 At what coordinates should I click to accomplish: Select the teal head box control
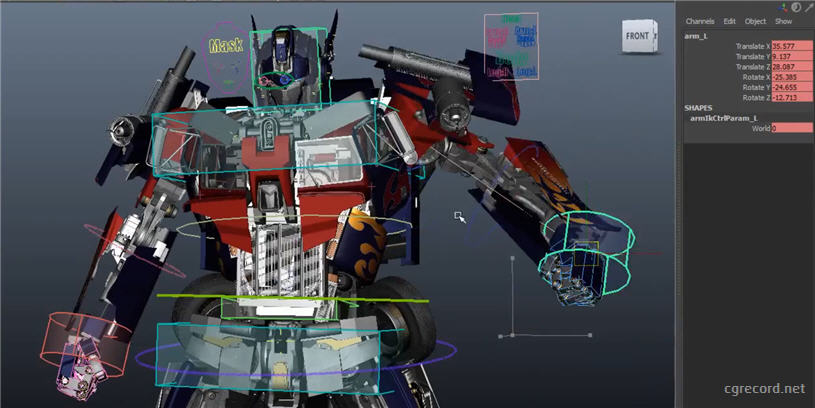tap(290, 67)
